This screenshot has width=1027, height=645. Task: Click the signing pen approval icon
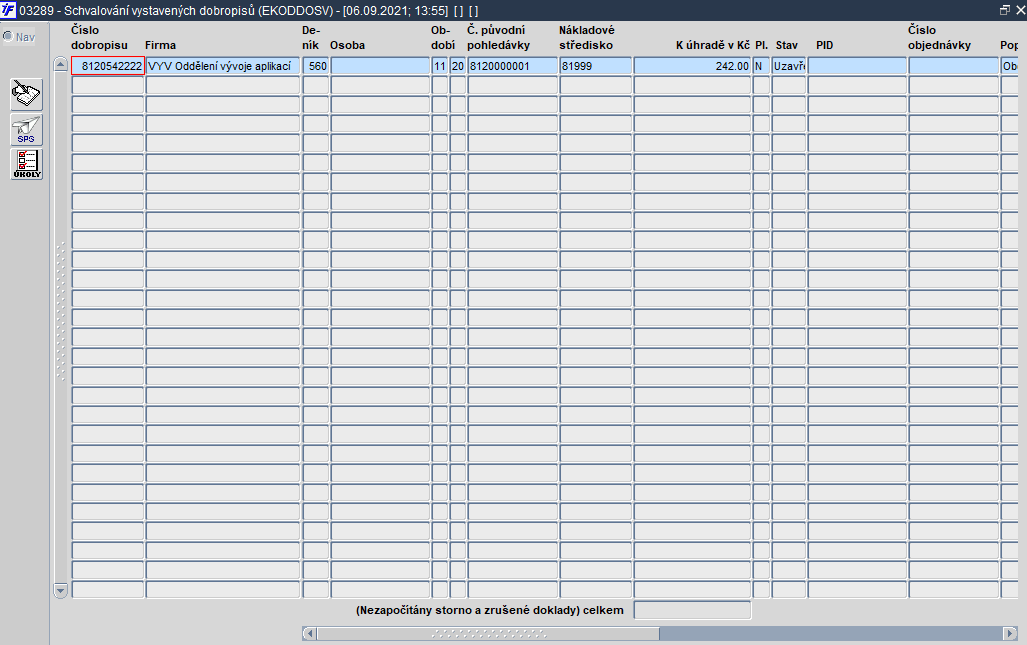26,94
